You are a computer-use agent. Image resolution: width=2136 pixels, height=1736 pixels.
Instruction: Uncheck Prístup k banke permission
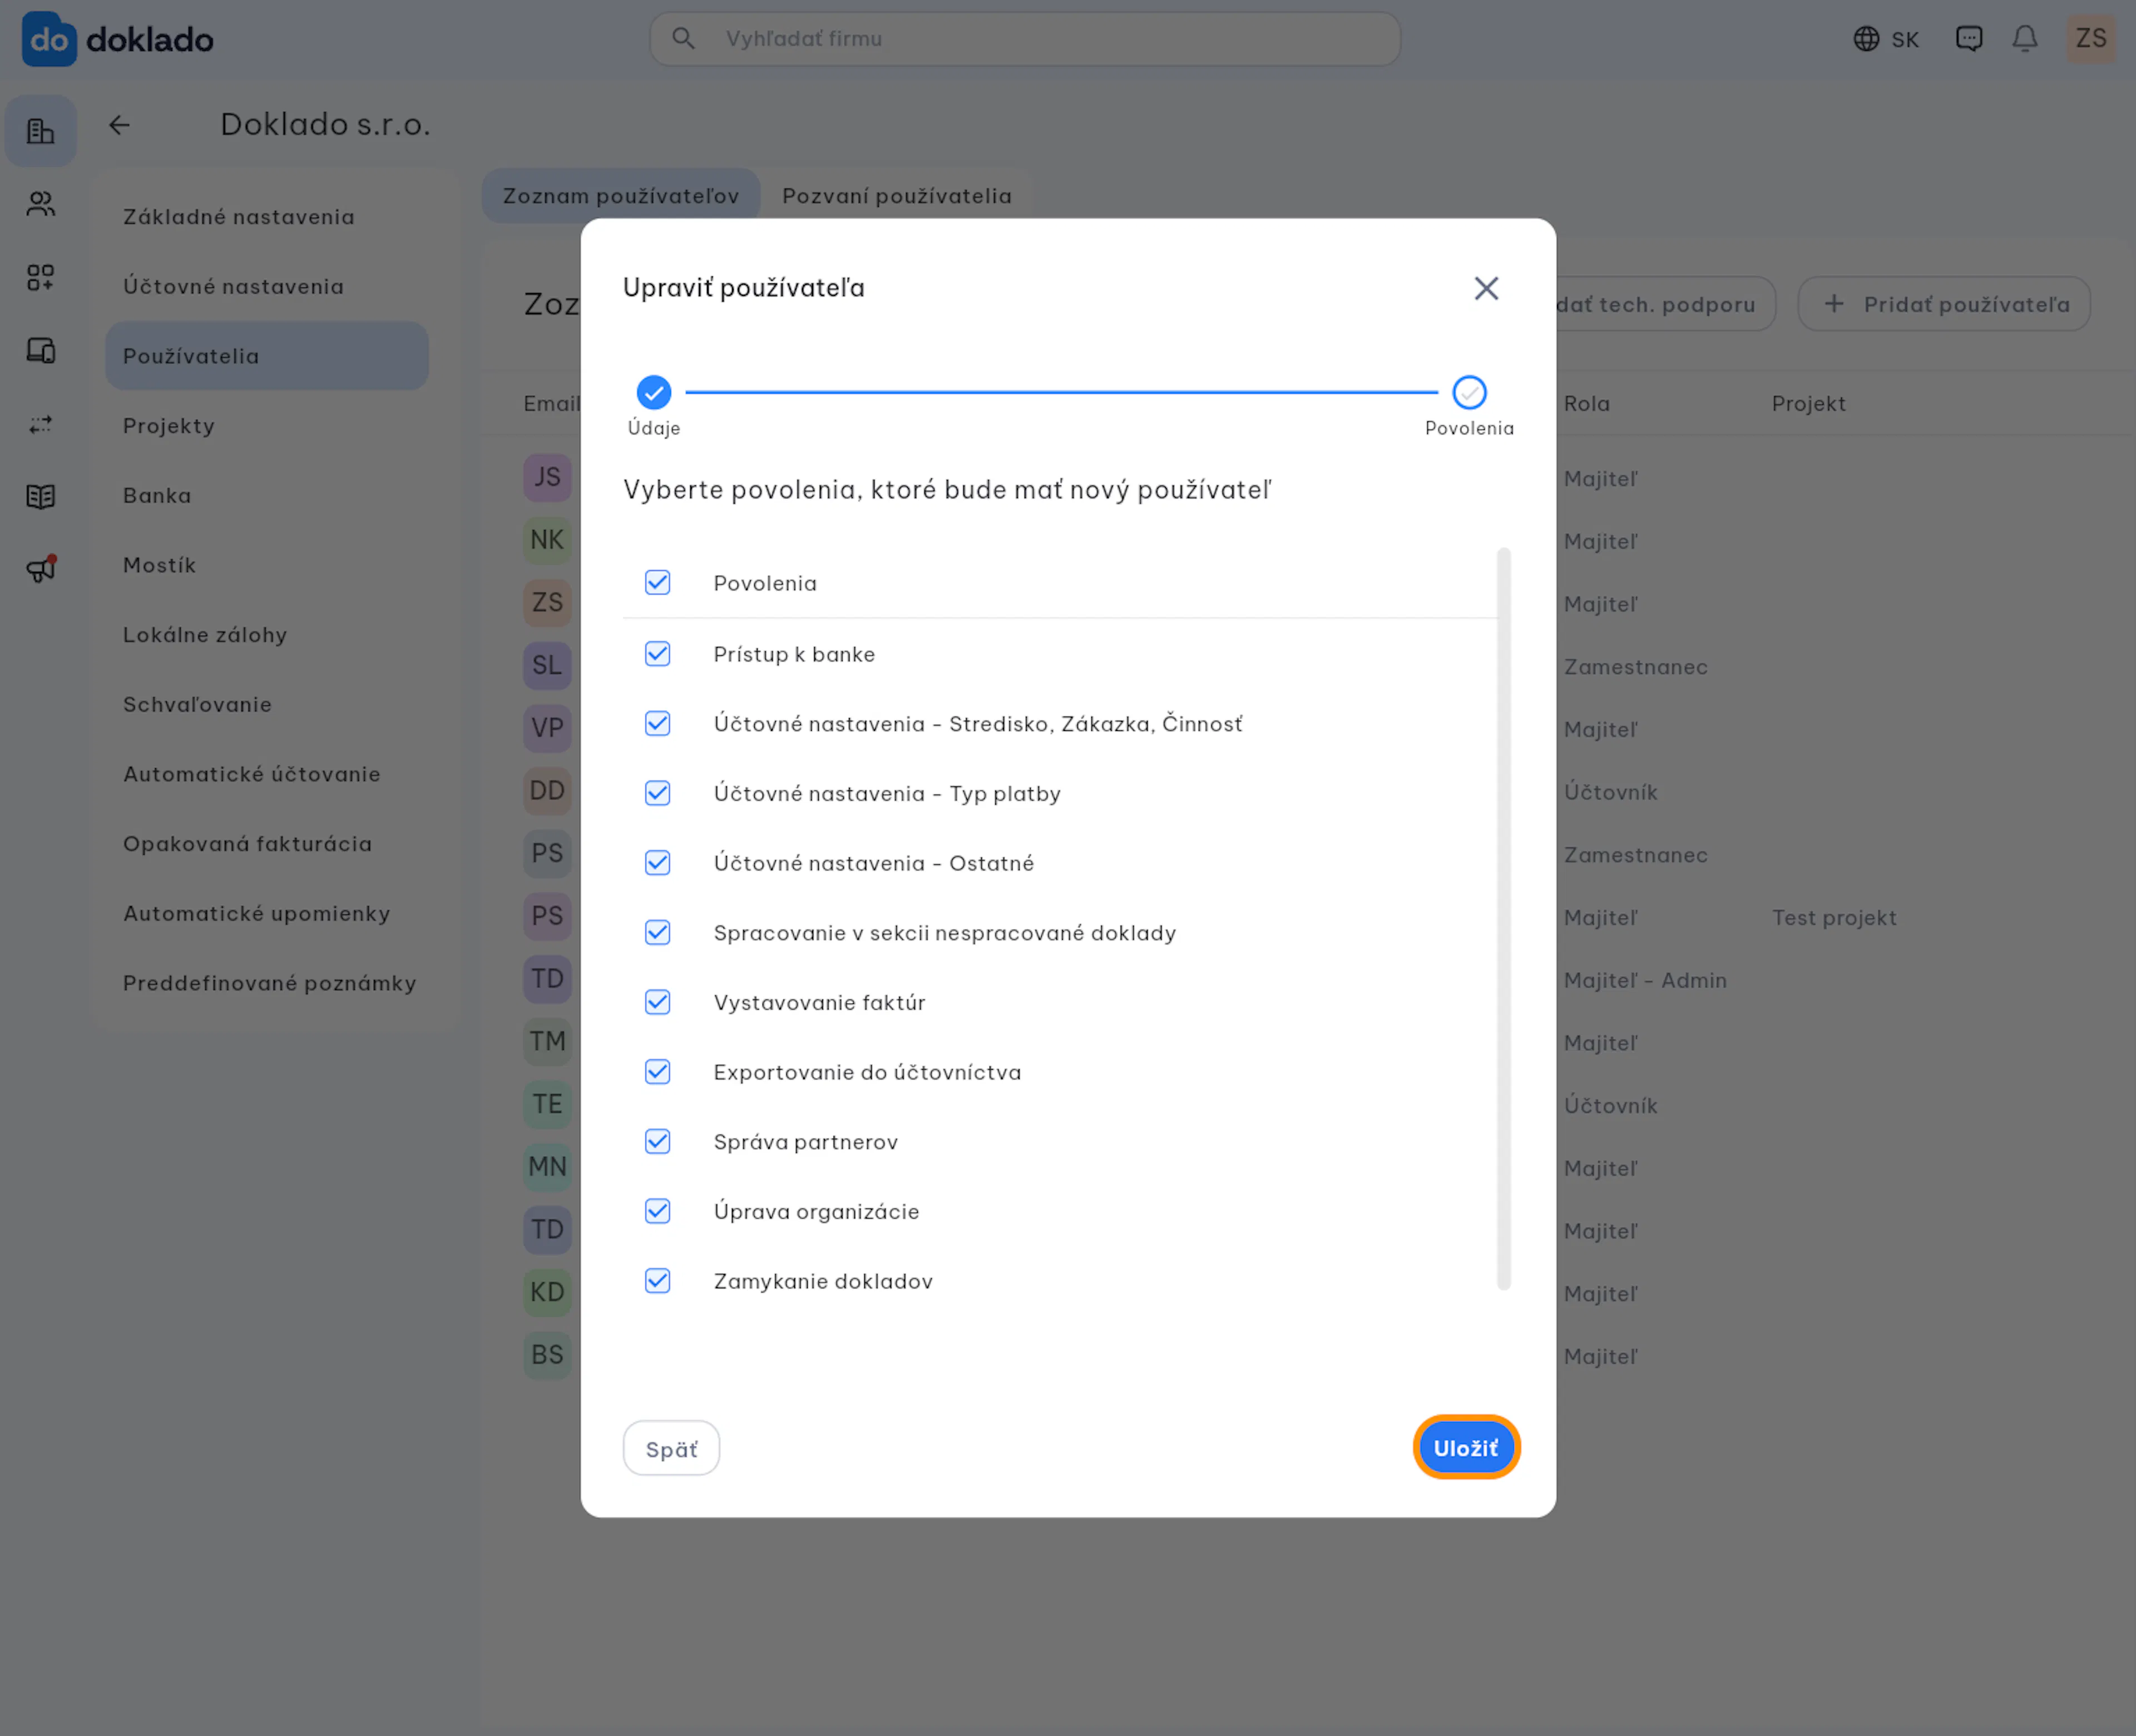point(657,653)
